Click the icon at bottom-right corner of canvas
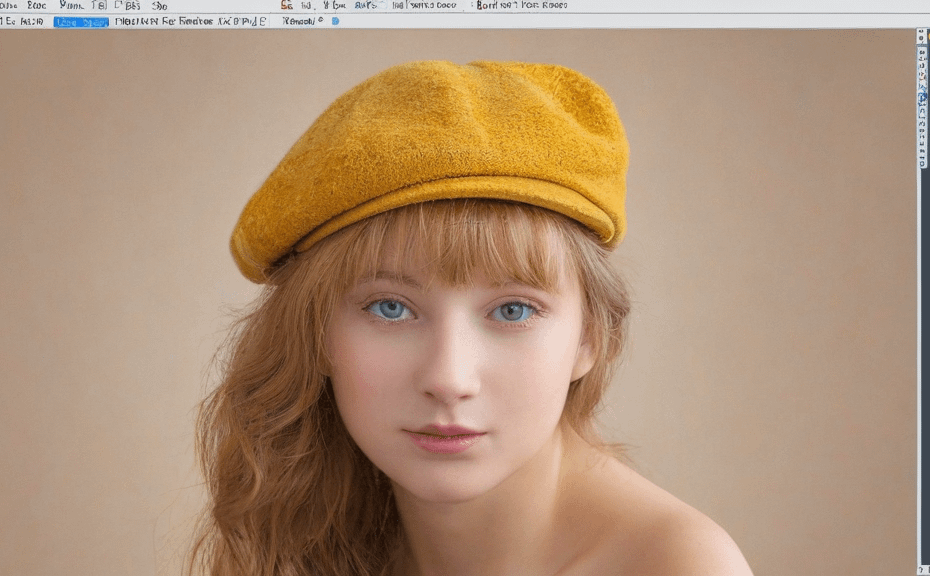930x576 pixels. click(922, 569)
